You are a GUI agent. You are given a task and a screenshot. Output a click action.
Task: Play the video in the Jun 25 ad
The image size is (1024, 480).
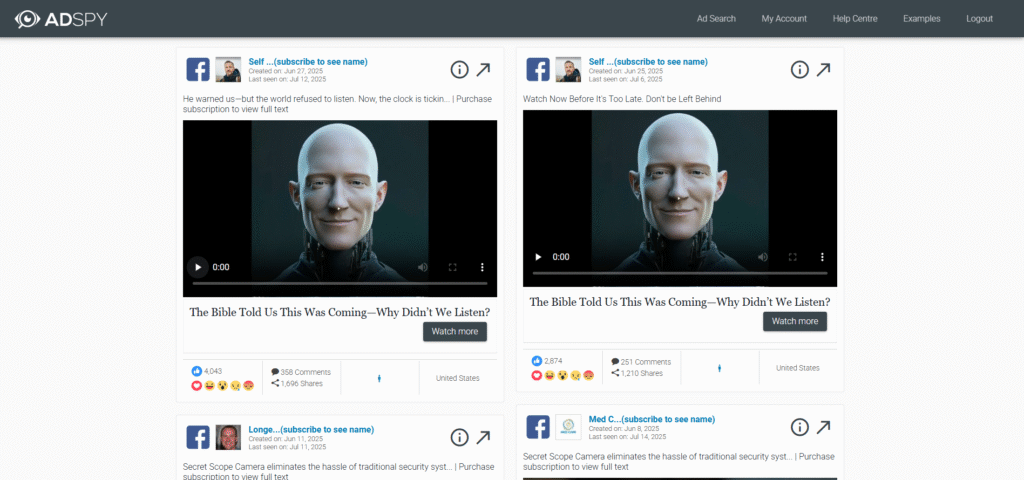pos(538,257)
